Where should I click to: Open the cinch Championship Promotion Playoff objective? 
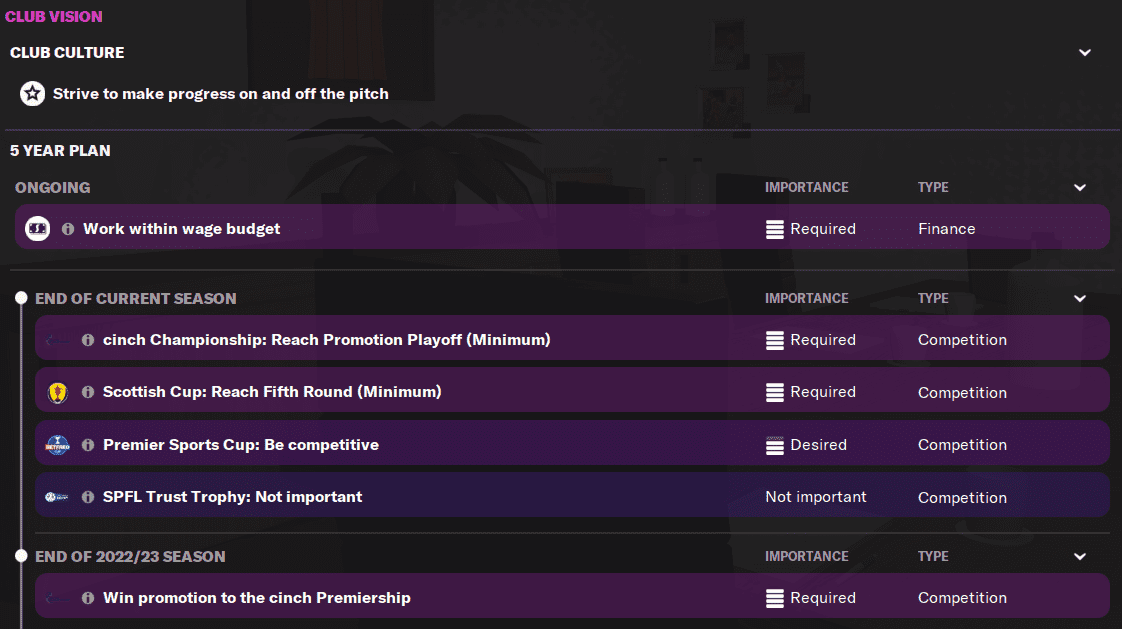[x=327, y=340]
